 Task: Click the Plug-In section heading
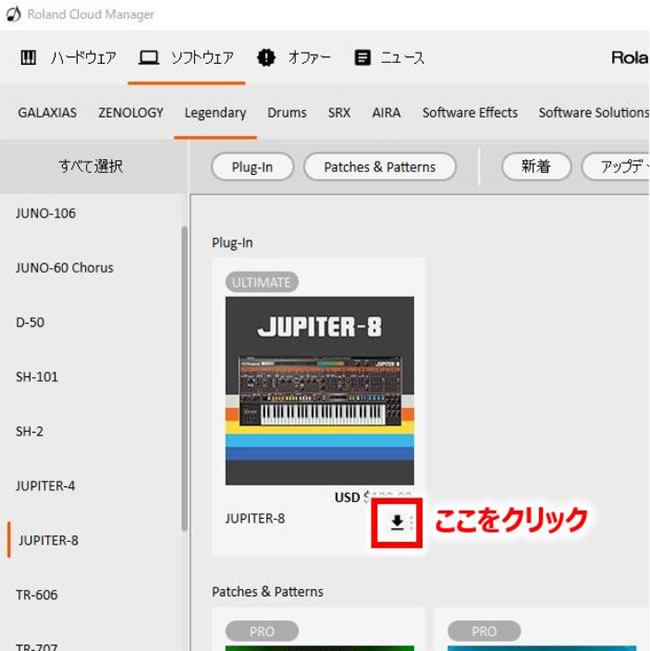(232, 243)
